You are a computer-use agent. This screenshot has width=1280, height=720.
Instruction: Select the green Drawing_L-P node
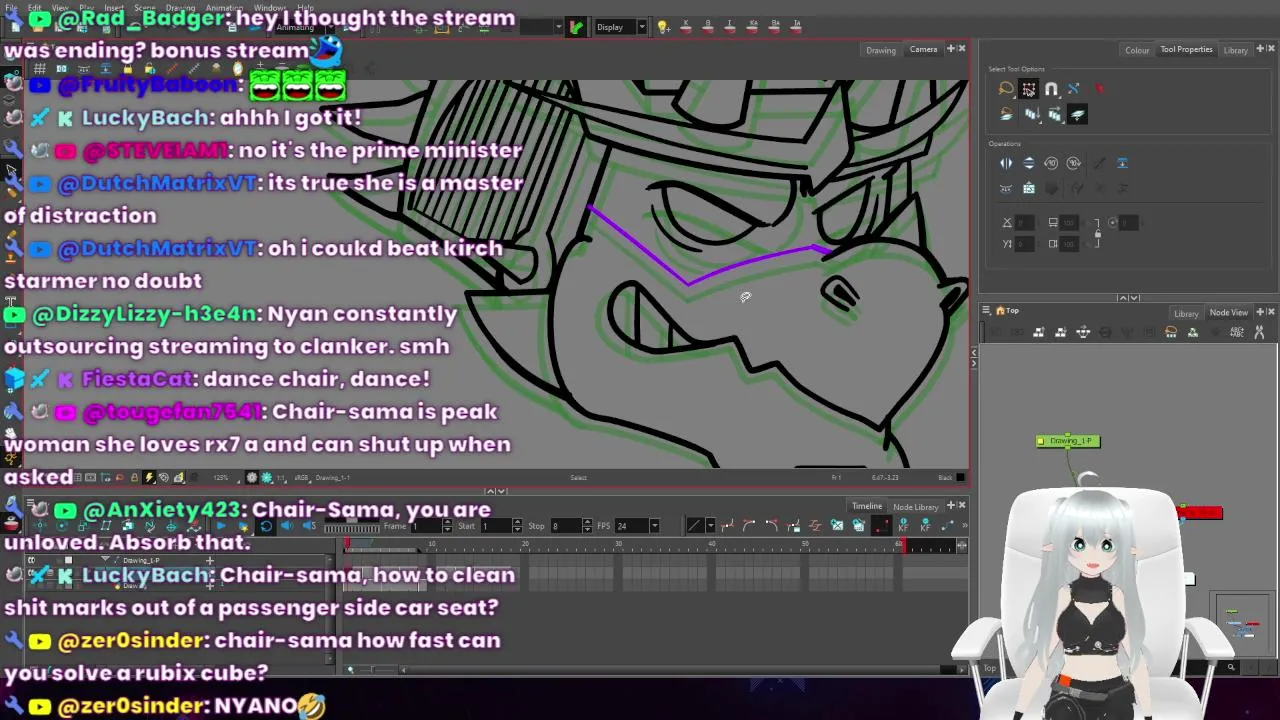tap(1068, 441)
